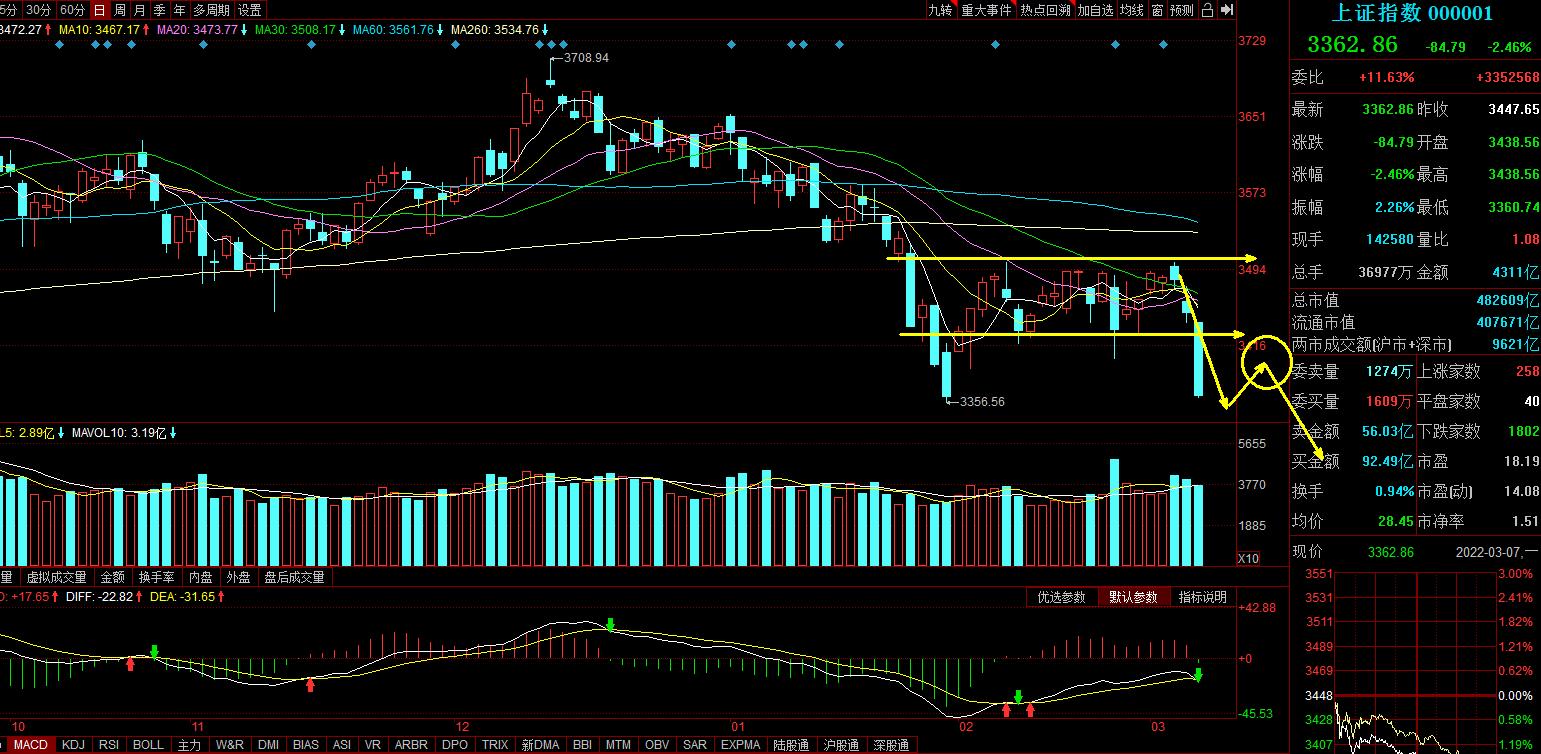The width and height of the screenshot is (1541, 754).
Task: Click the MA20 value label
Action: (202, 30)
